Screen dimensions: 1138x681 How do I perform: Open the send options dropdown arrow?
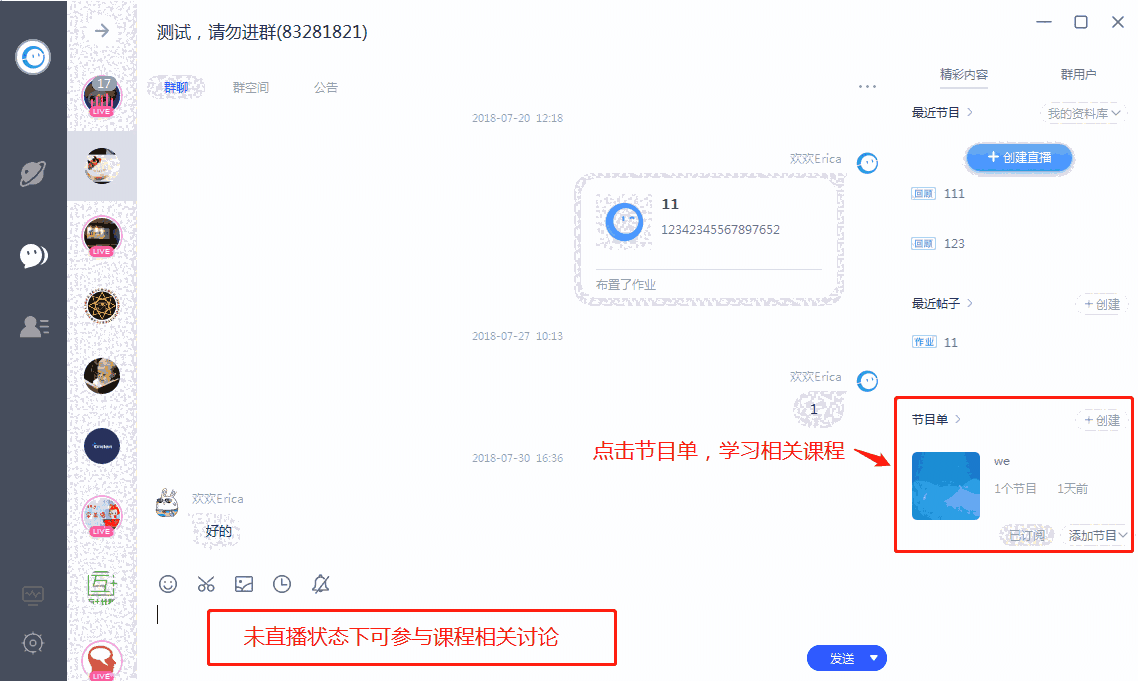874,658
